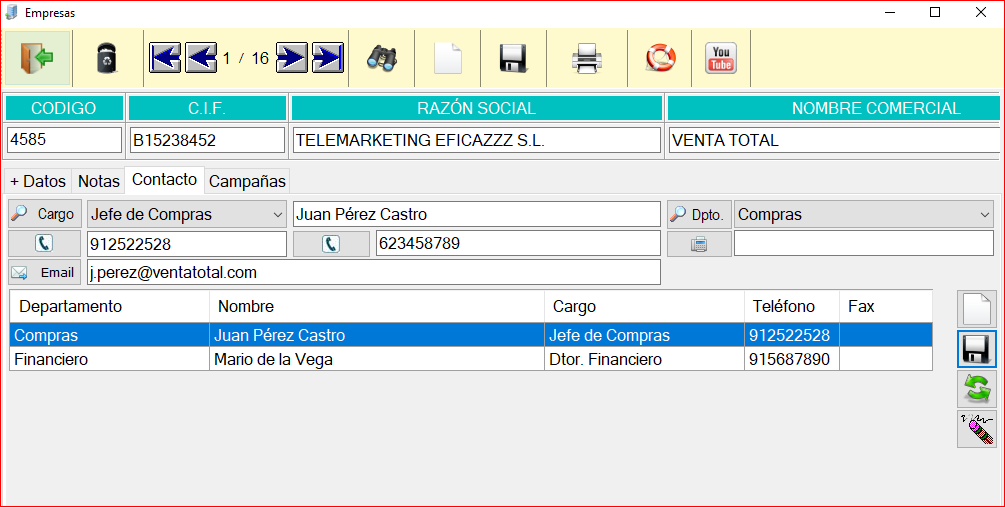Screen dimensions: 1005x507
Task: Switch to the Notas tab
Action: pyautogui.click(x=99, y=181)
